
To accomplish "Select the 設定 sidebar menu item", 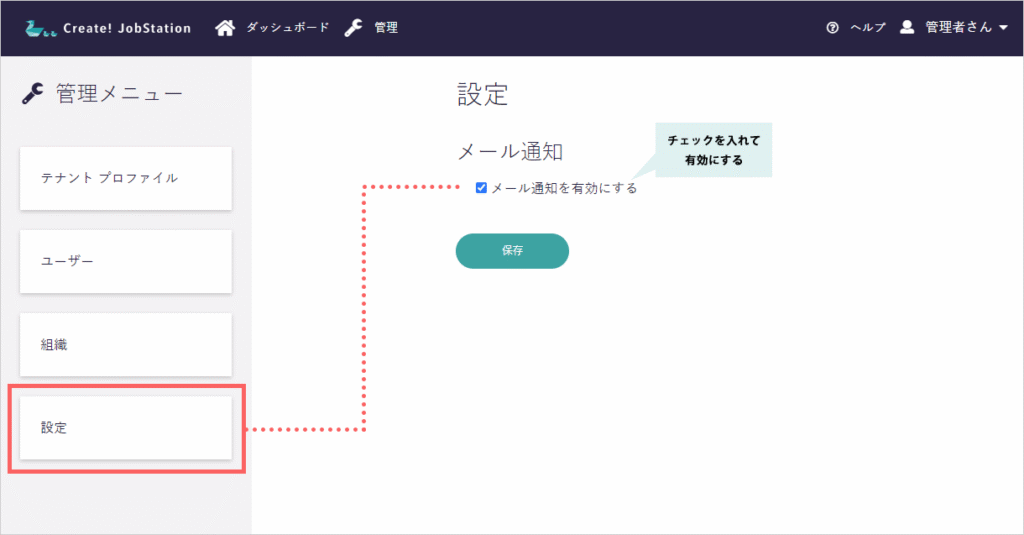I will [126, 428].
